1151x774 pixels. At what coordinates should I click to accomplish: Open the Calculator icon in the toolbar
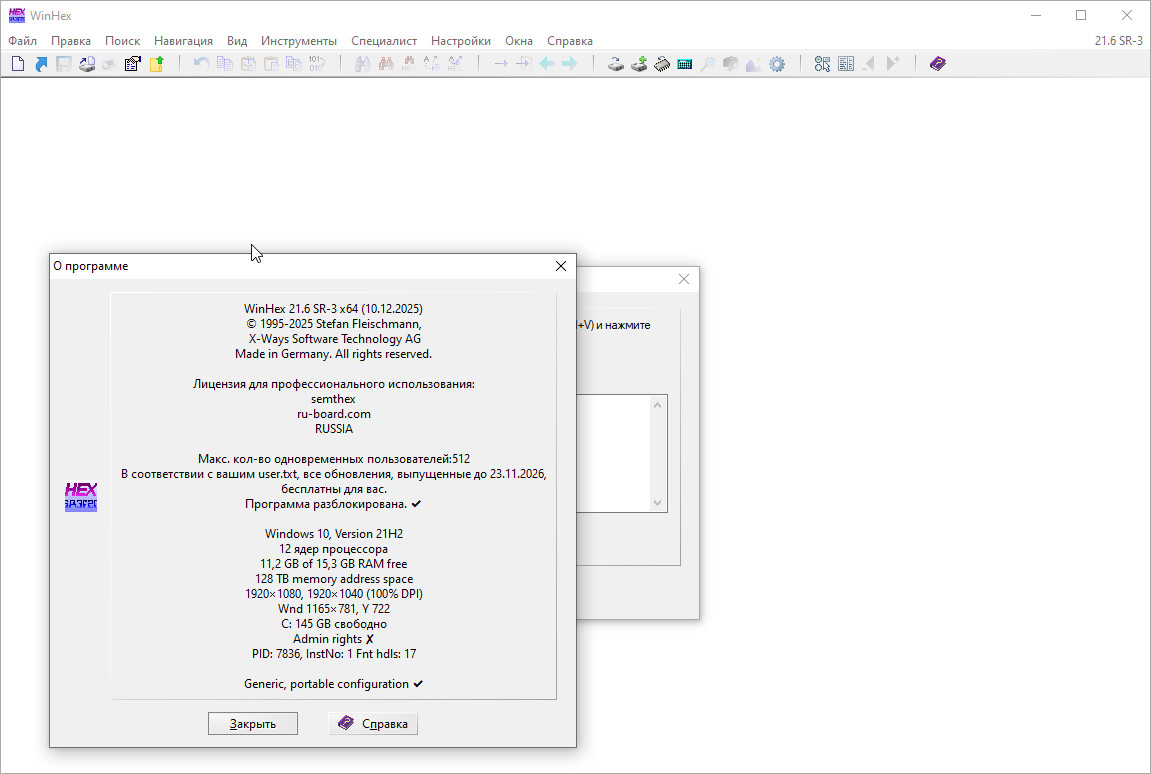pyautogui.click(x=685, y=64)
